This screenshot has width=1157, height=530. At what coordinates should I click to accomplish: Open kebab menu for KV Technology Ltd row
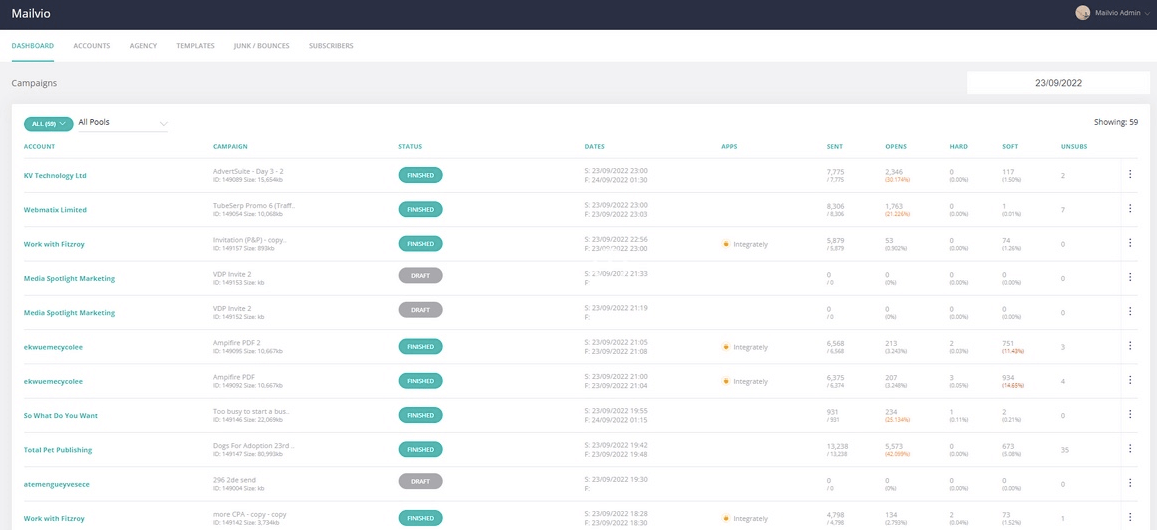coord(1130,175)
